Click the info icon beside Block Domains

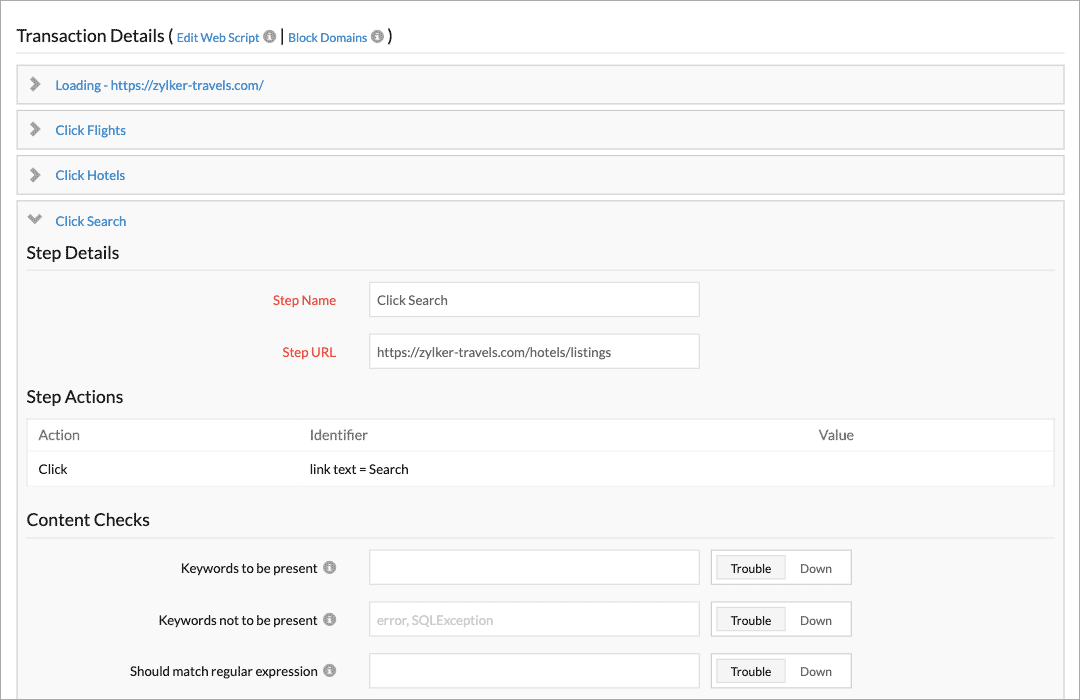(x=377, y=36)
